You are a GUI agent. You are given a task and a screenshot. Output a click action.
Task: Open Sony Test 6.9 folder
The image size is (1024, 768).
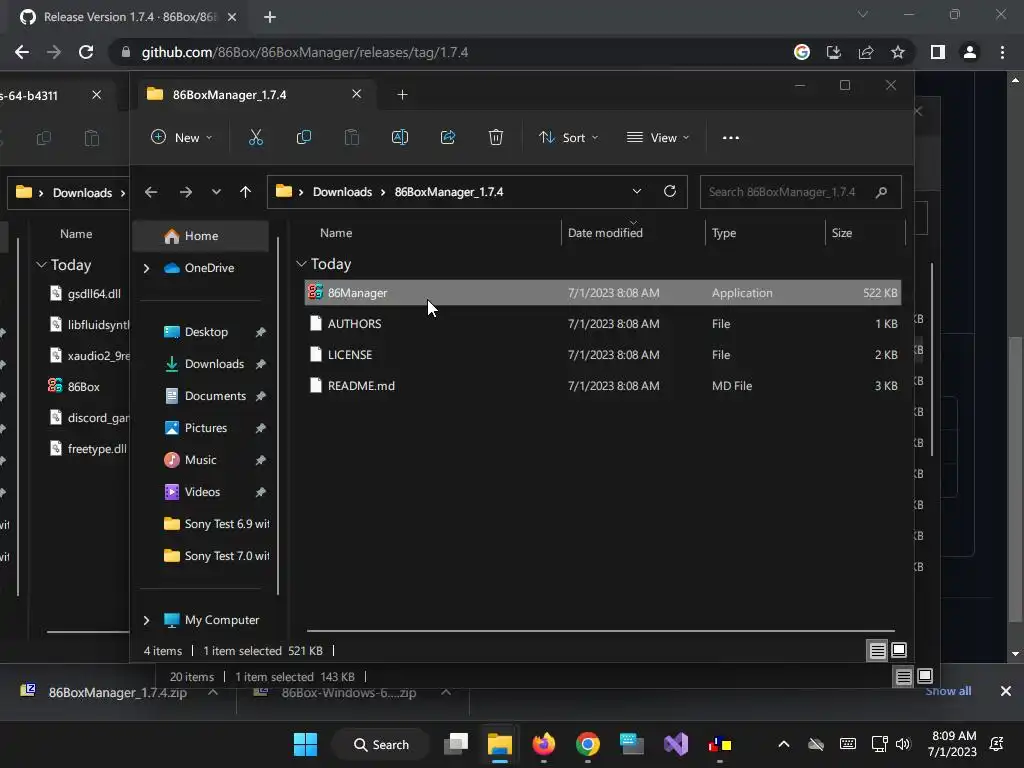(x=216, y=524)
